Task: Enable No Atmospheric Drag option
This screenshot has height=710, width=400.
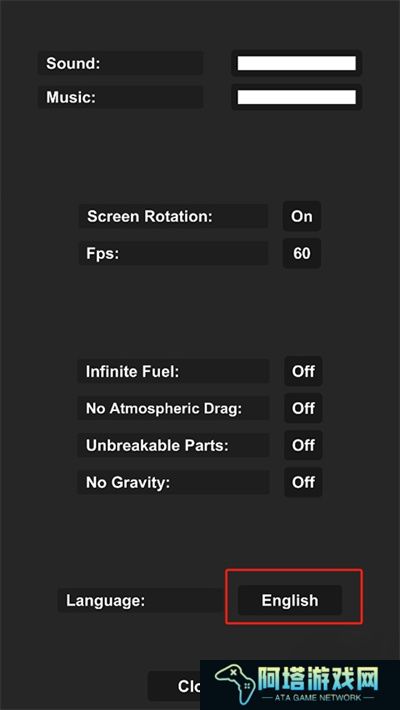Action: click(x=303, y=408)
